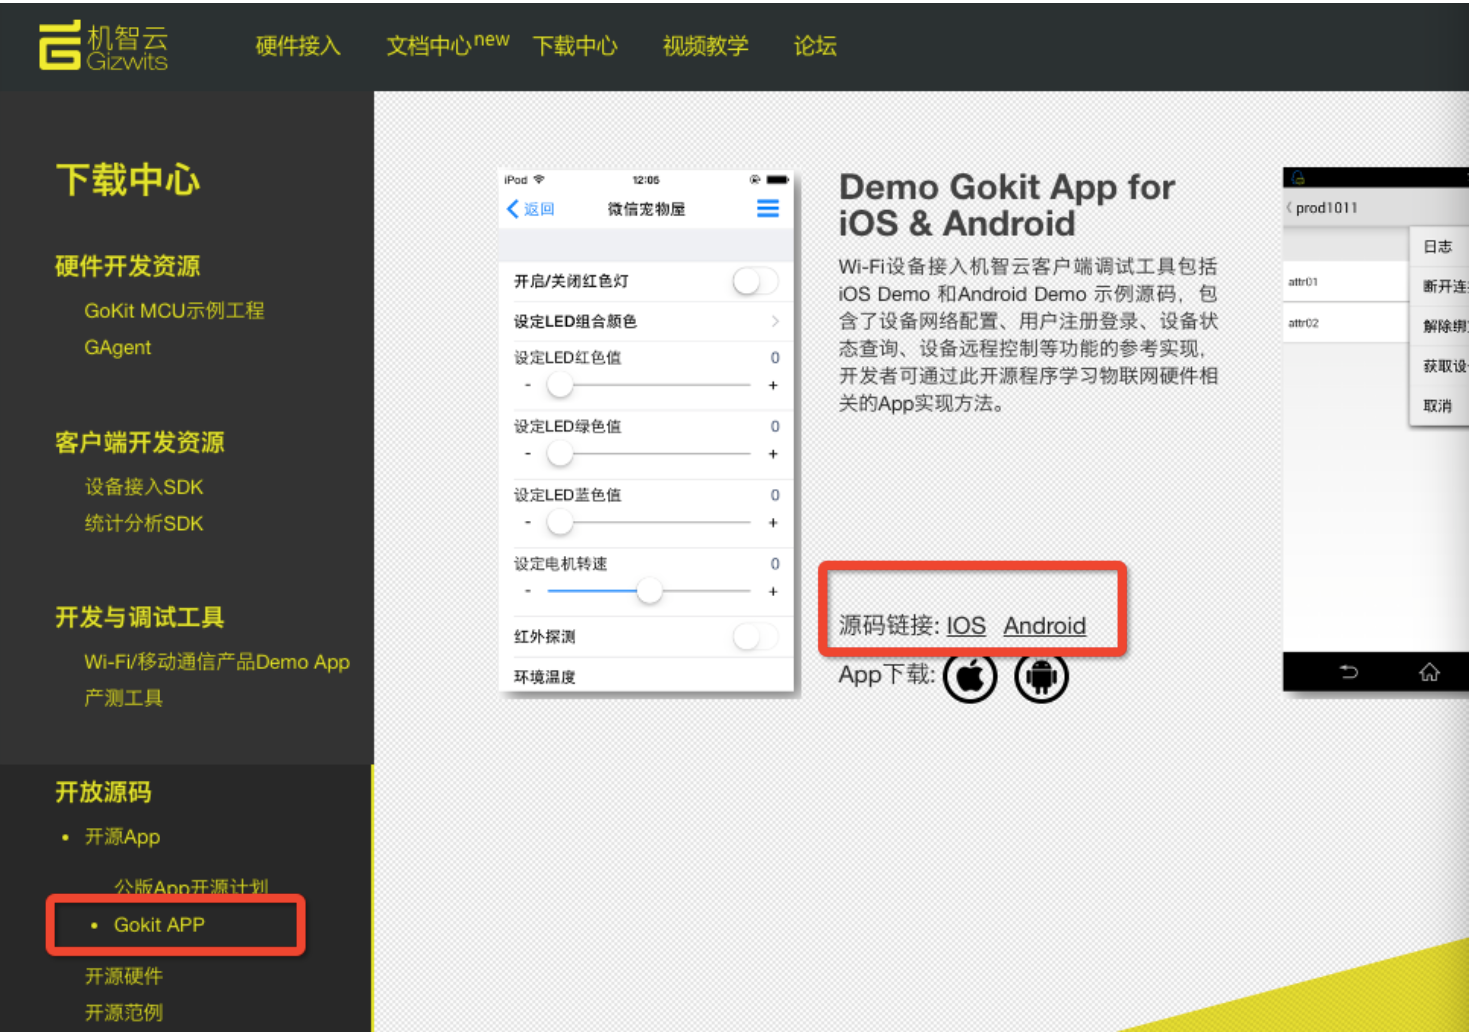1472x1034 pixels.
Task: Tap the back arrow labeled 返回
Action: point(530,209)
